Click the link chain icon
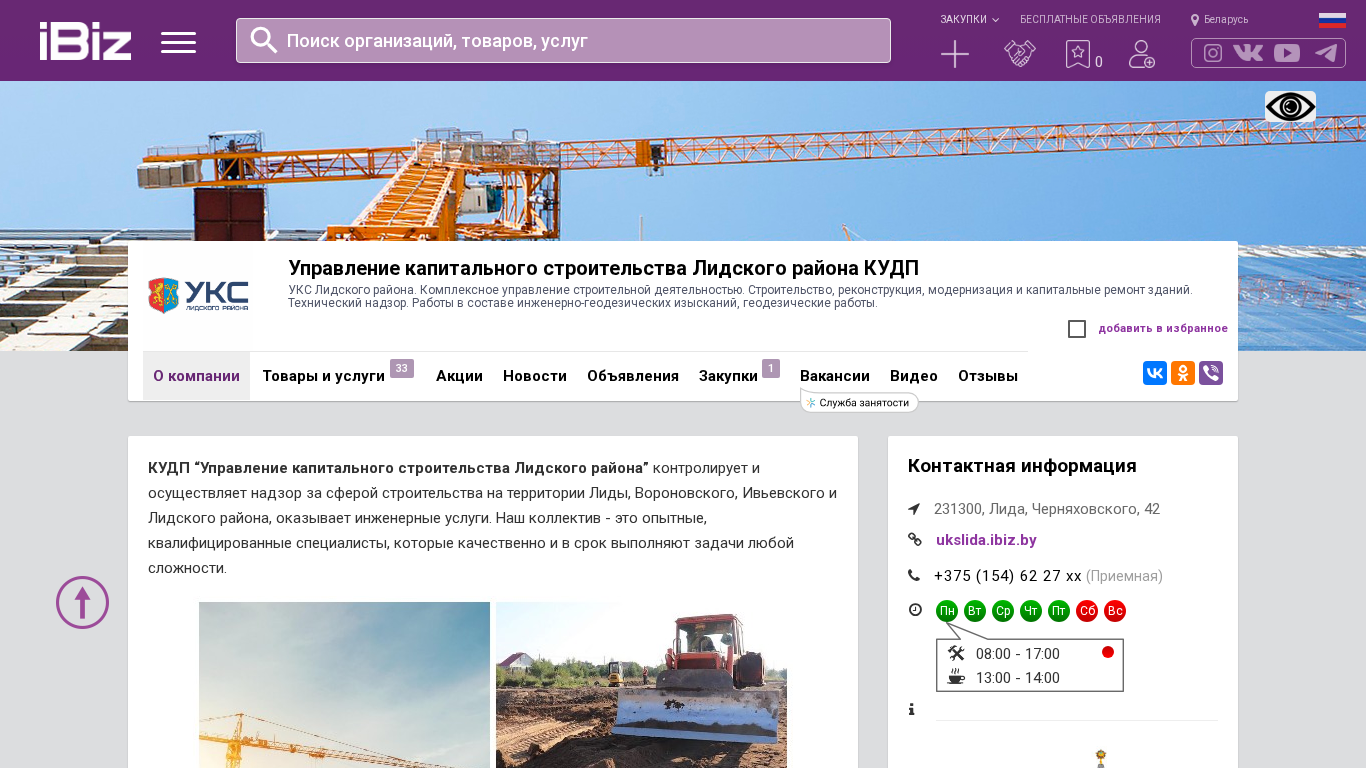The width and height of the screenshot is (1366, 768). tap(914, 539)
